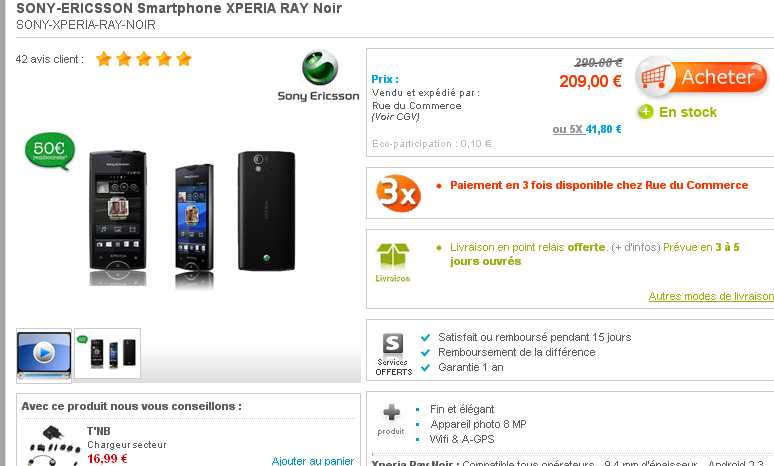Select the three-phones photo thumbnail
The width and height of the screenshot is (774, 466).
click(108, 353)
